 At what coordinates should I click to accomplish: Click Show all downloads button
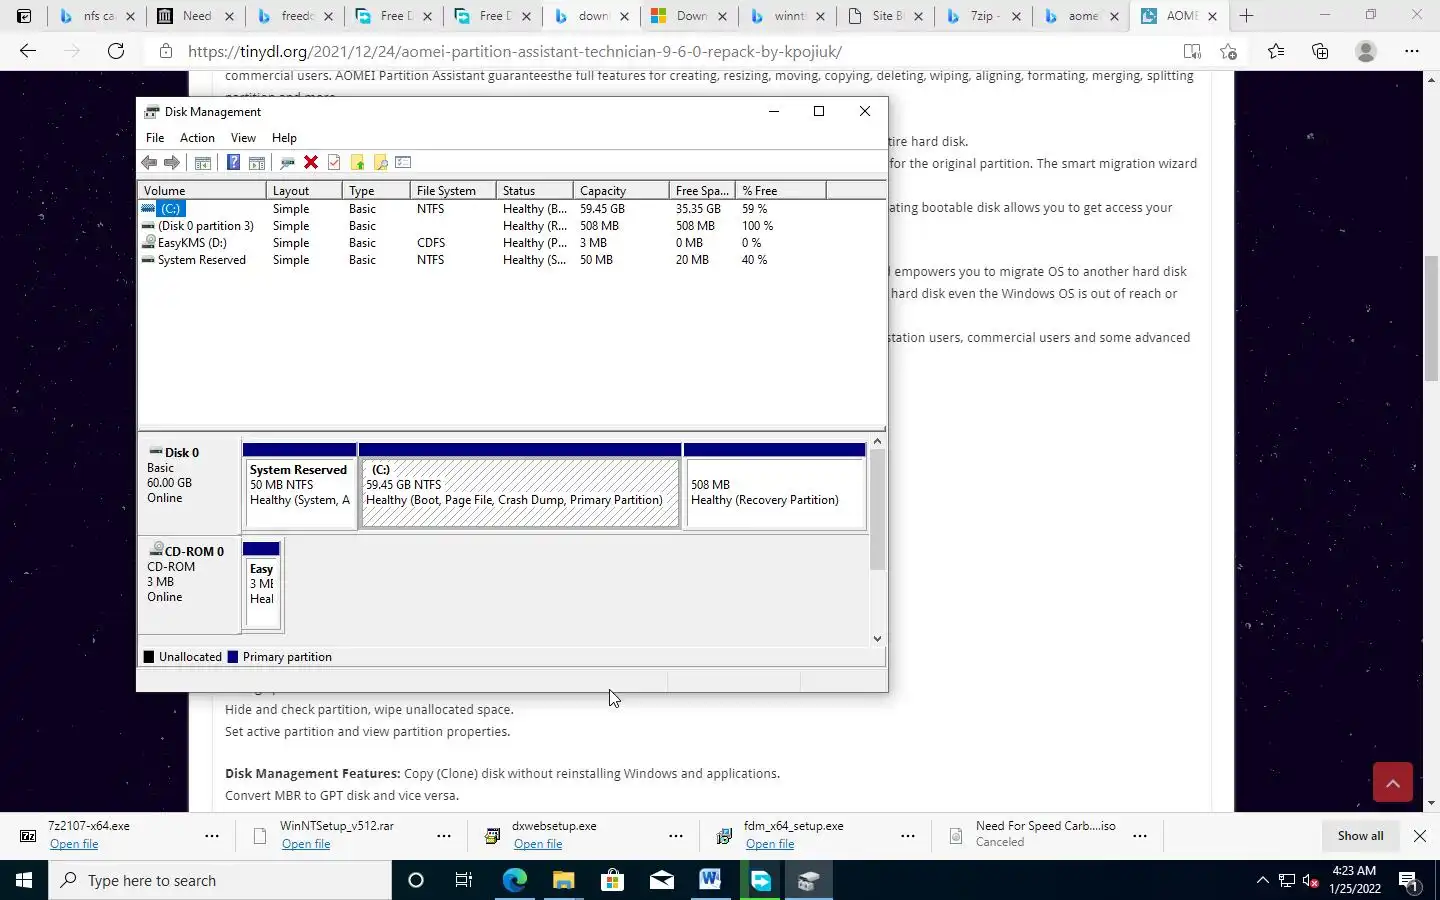[x=1360, y=836]
